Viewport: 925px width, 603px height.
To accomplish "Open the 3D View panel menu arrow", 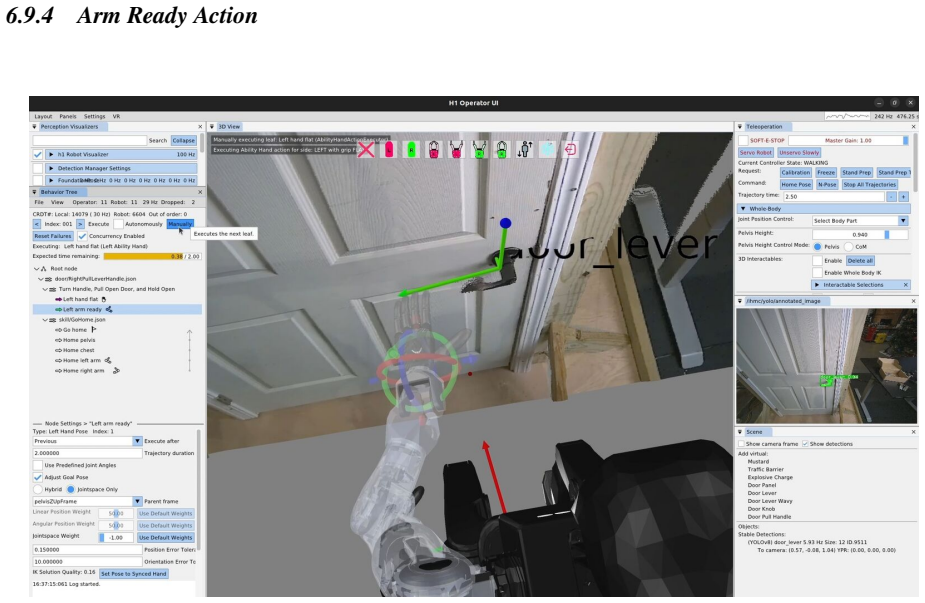I will pyautogui.click(x=212, y=127).
